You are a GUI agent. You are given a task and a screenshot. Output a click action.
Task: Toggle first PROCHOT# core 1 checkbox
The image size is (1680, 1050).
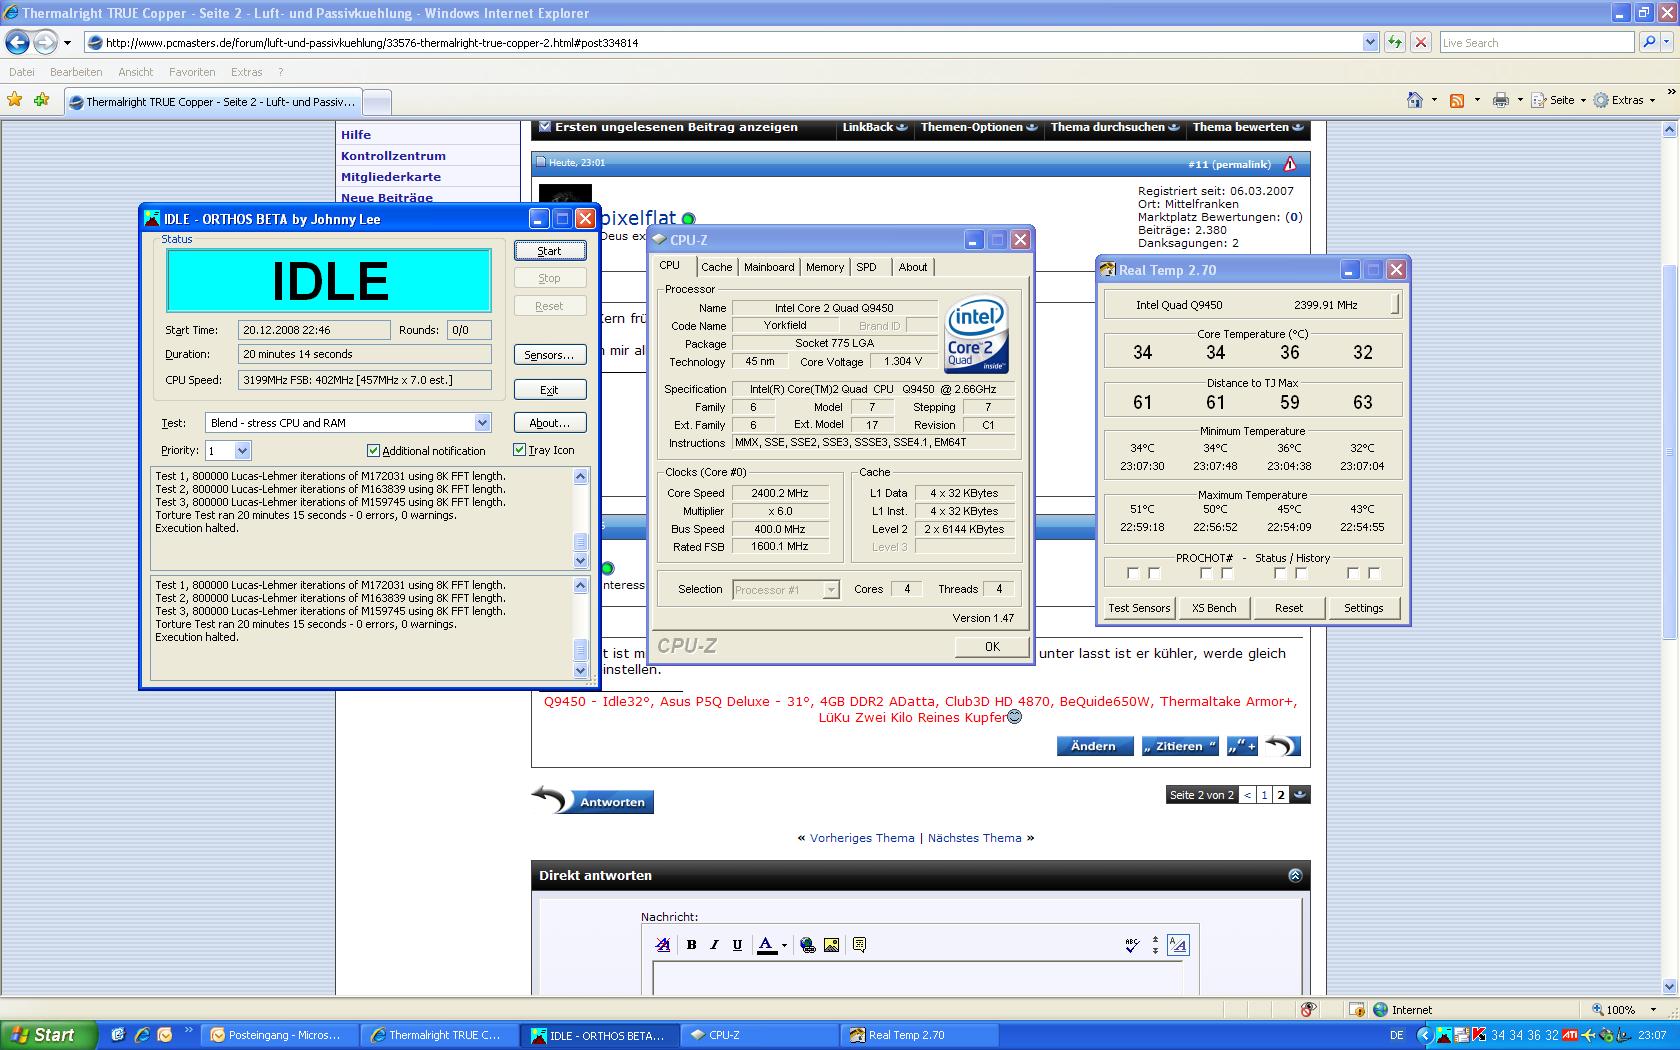click(1206, 573)
